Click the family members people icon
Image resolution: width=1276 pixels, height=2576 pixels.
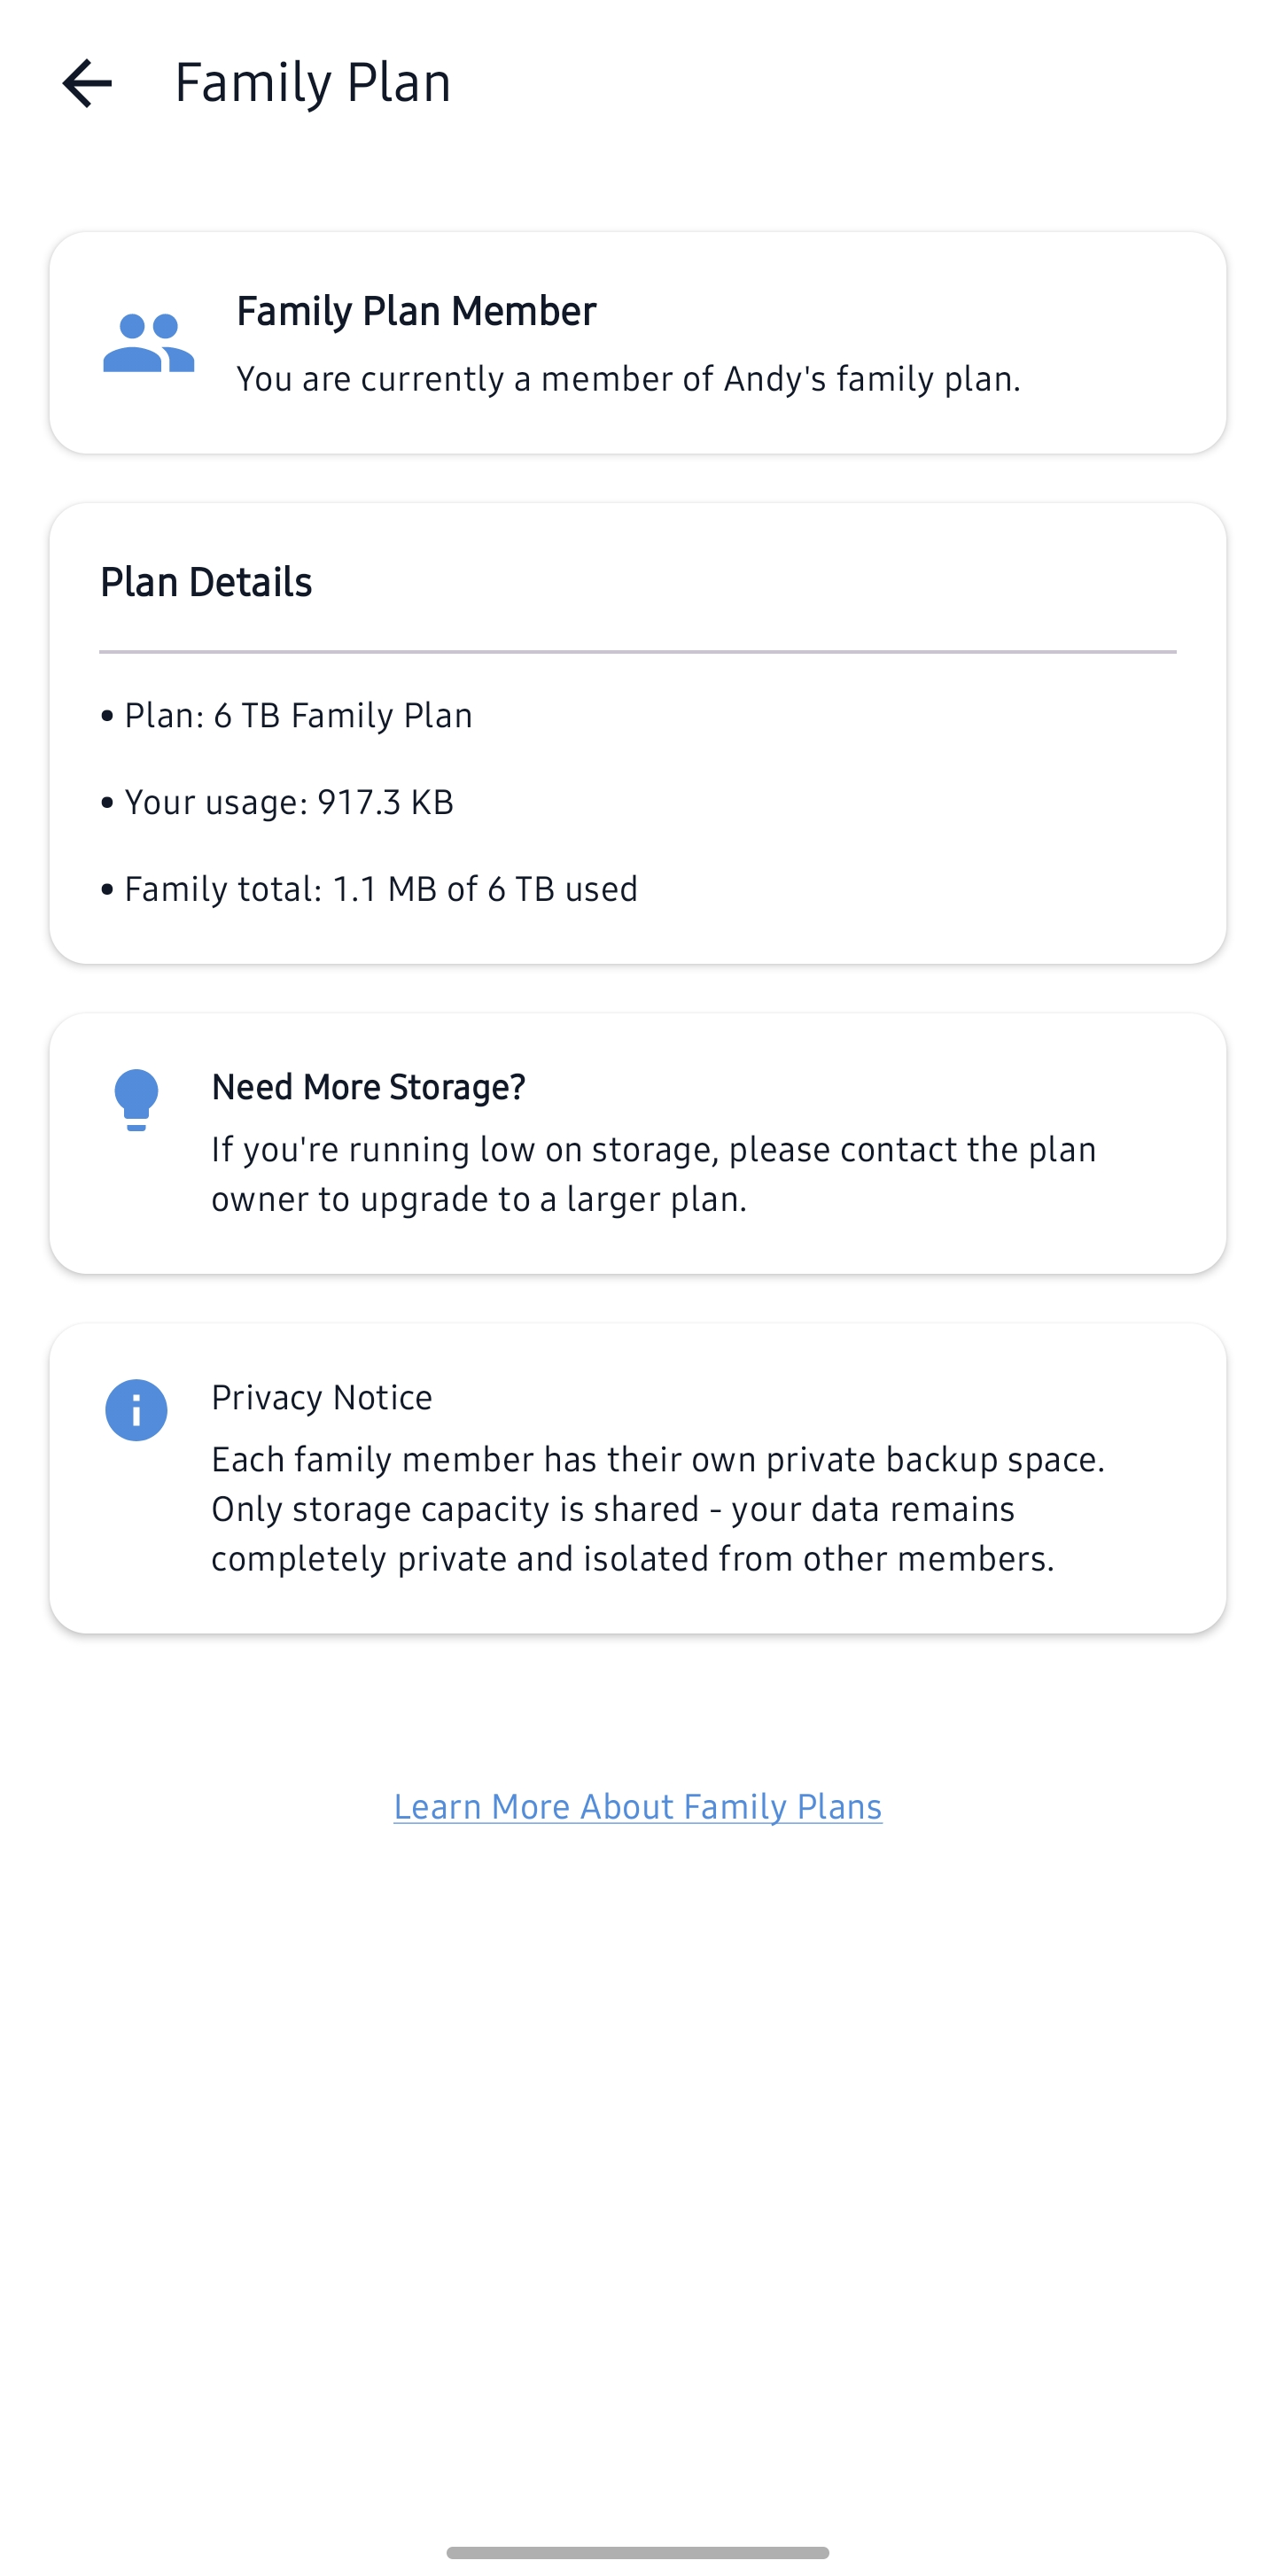pyautogui.click(x=149, y=343)
